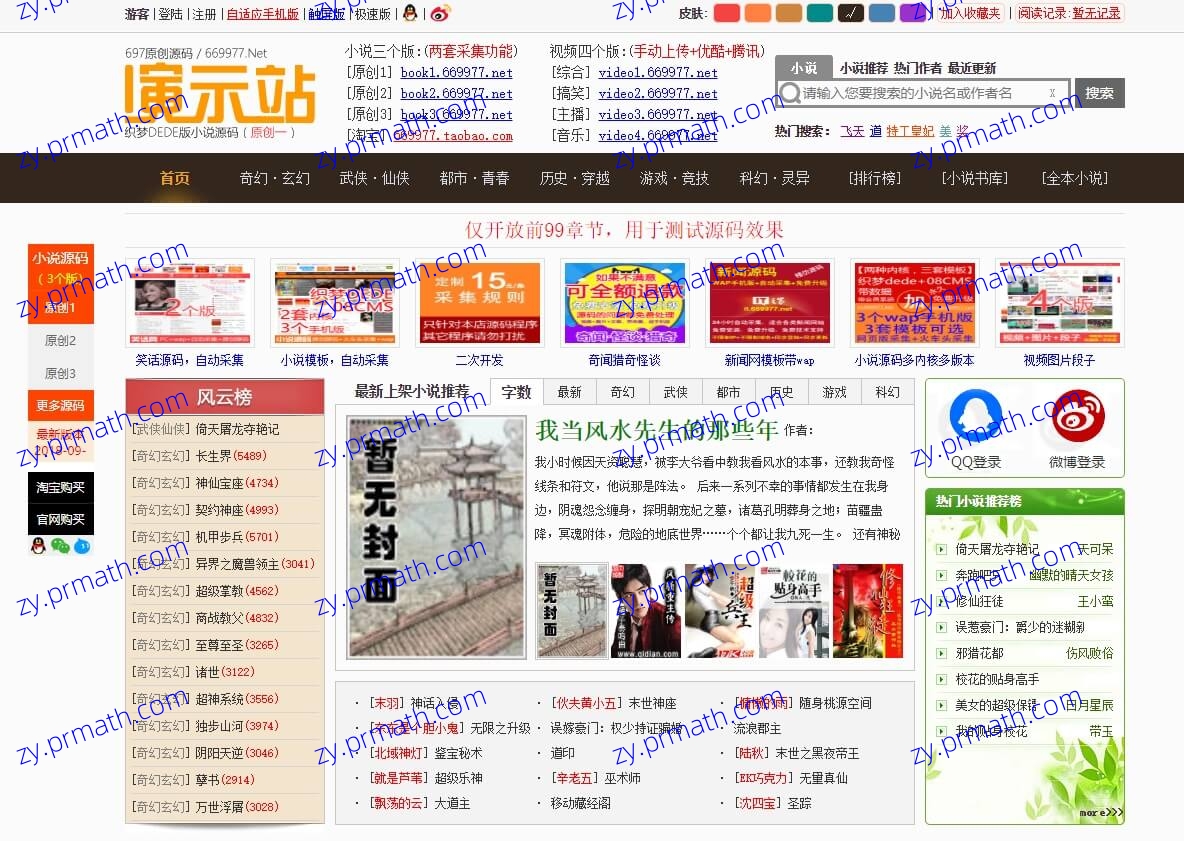Click the 淘宝购买 button in left sidebar
1184x841 pixels.
(61, 487)
